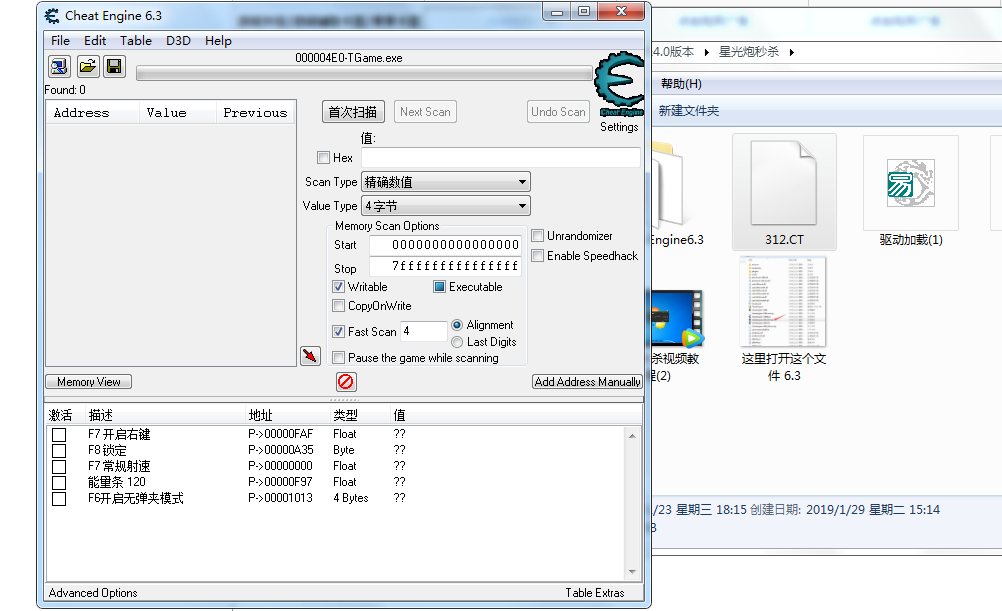Activate the F8 锁定 cheat entry checkbox
The image size is (1002, 611).
click(x=59, y=451)
